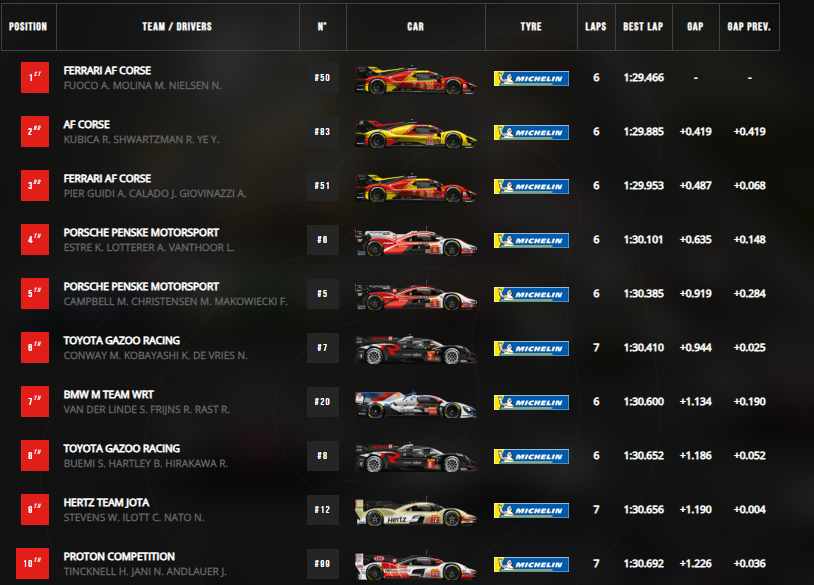Click the GAP PREV. column header
The width and height of the screenshot is (814, 585).
pos(749,26)
